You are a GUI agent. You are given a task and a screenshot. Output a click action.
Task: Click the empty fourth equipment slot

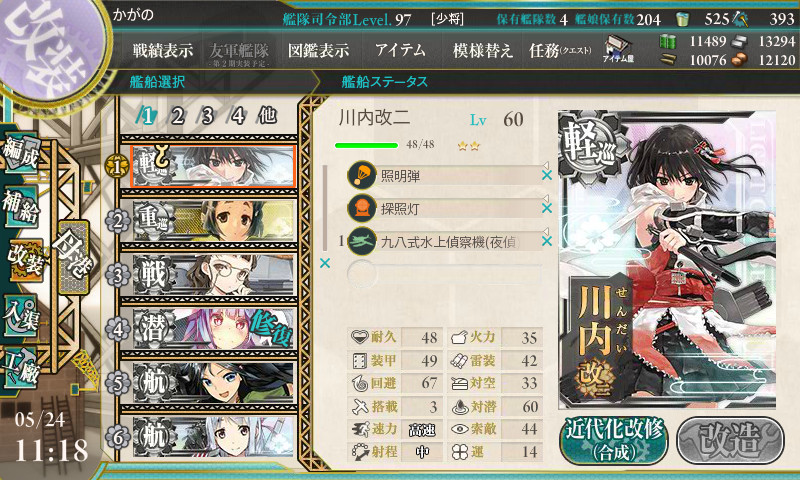pyautogui.click(x=444, y=273)
